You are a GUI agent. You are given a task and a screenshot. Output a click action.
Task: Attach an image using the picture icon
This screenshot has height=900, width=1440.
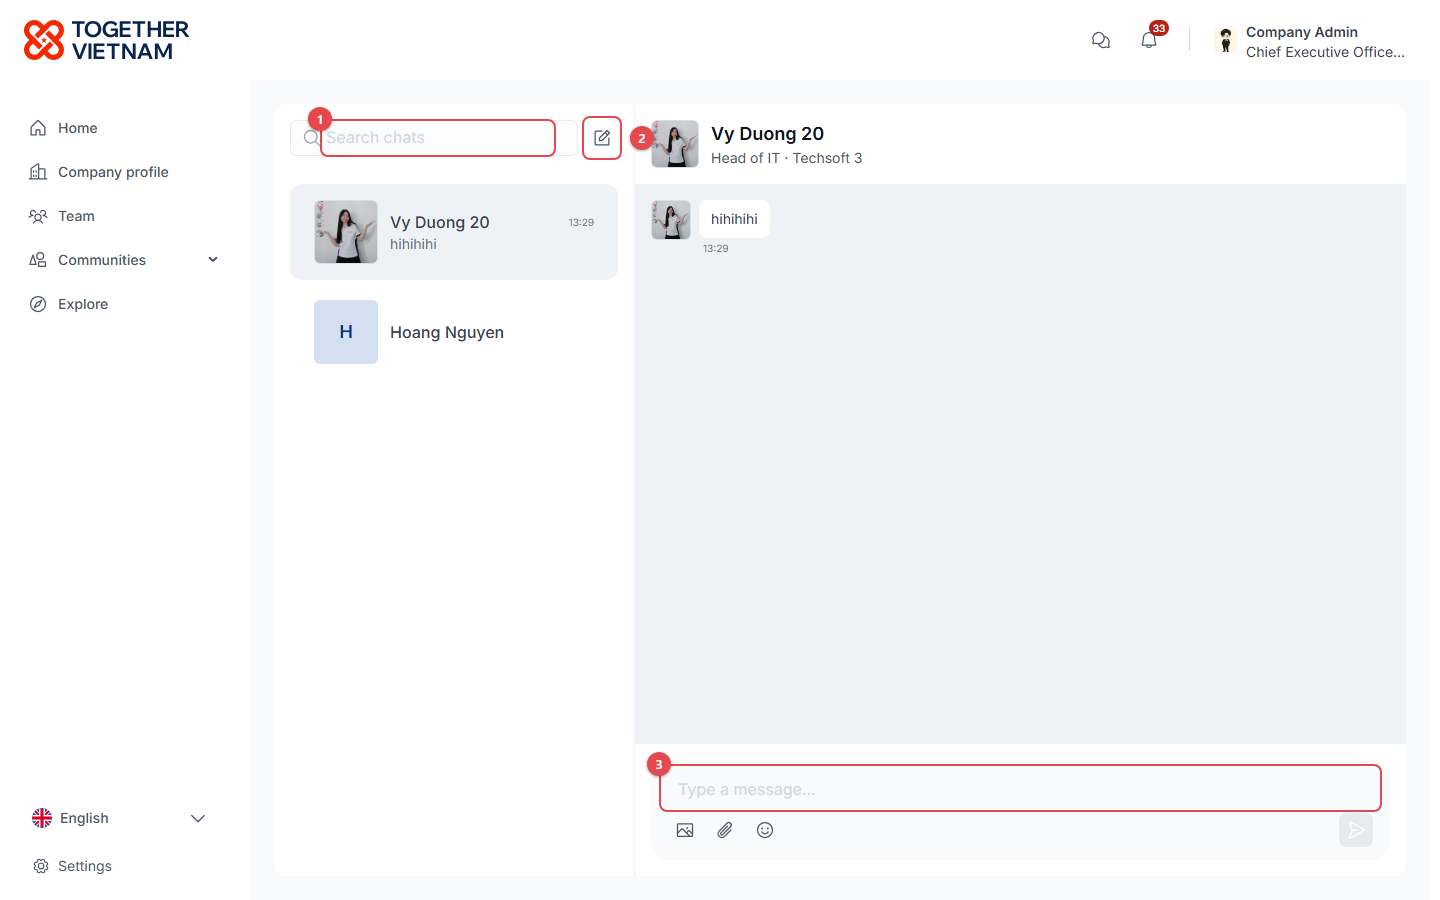tap(685, 830)
